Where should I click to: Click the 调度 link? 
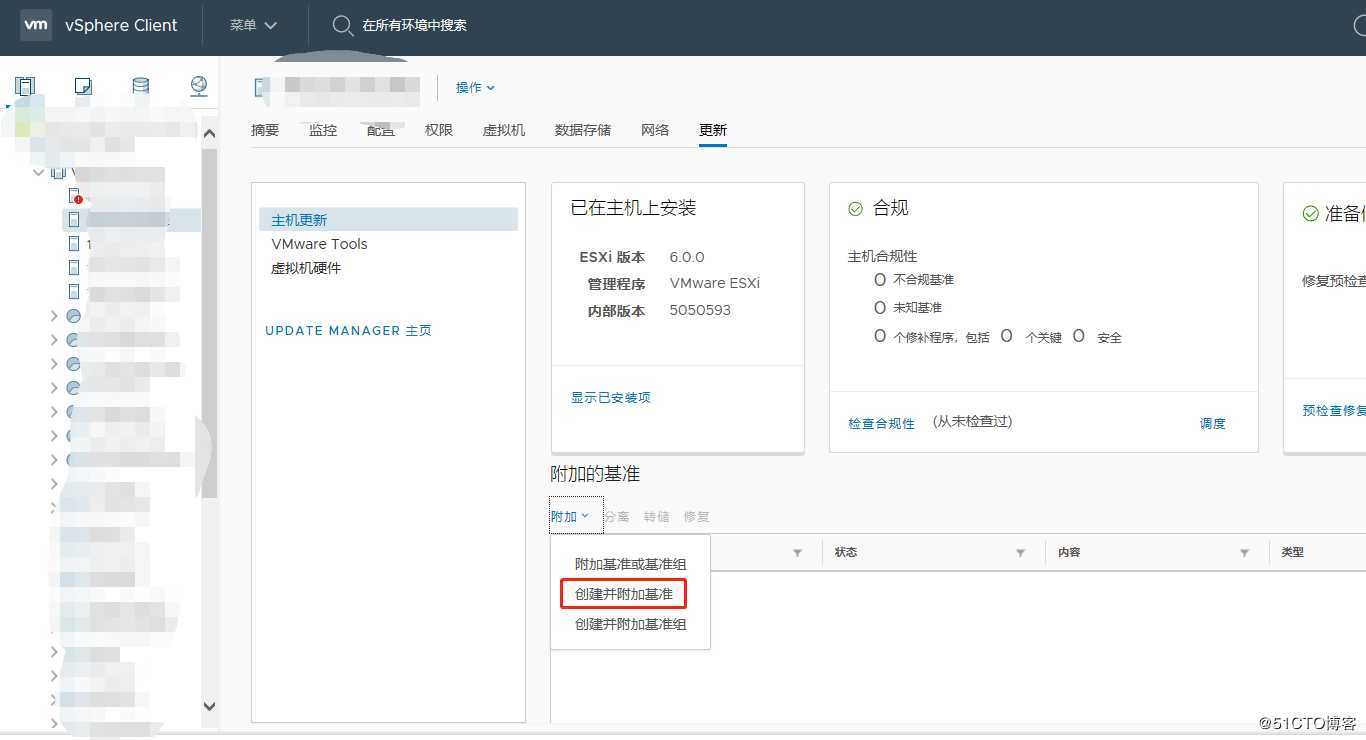[x=1213, y=424]
